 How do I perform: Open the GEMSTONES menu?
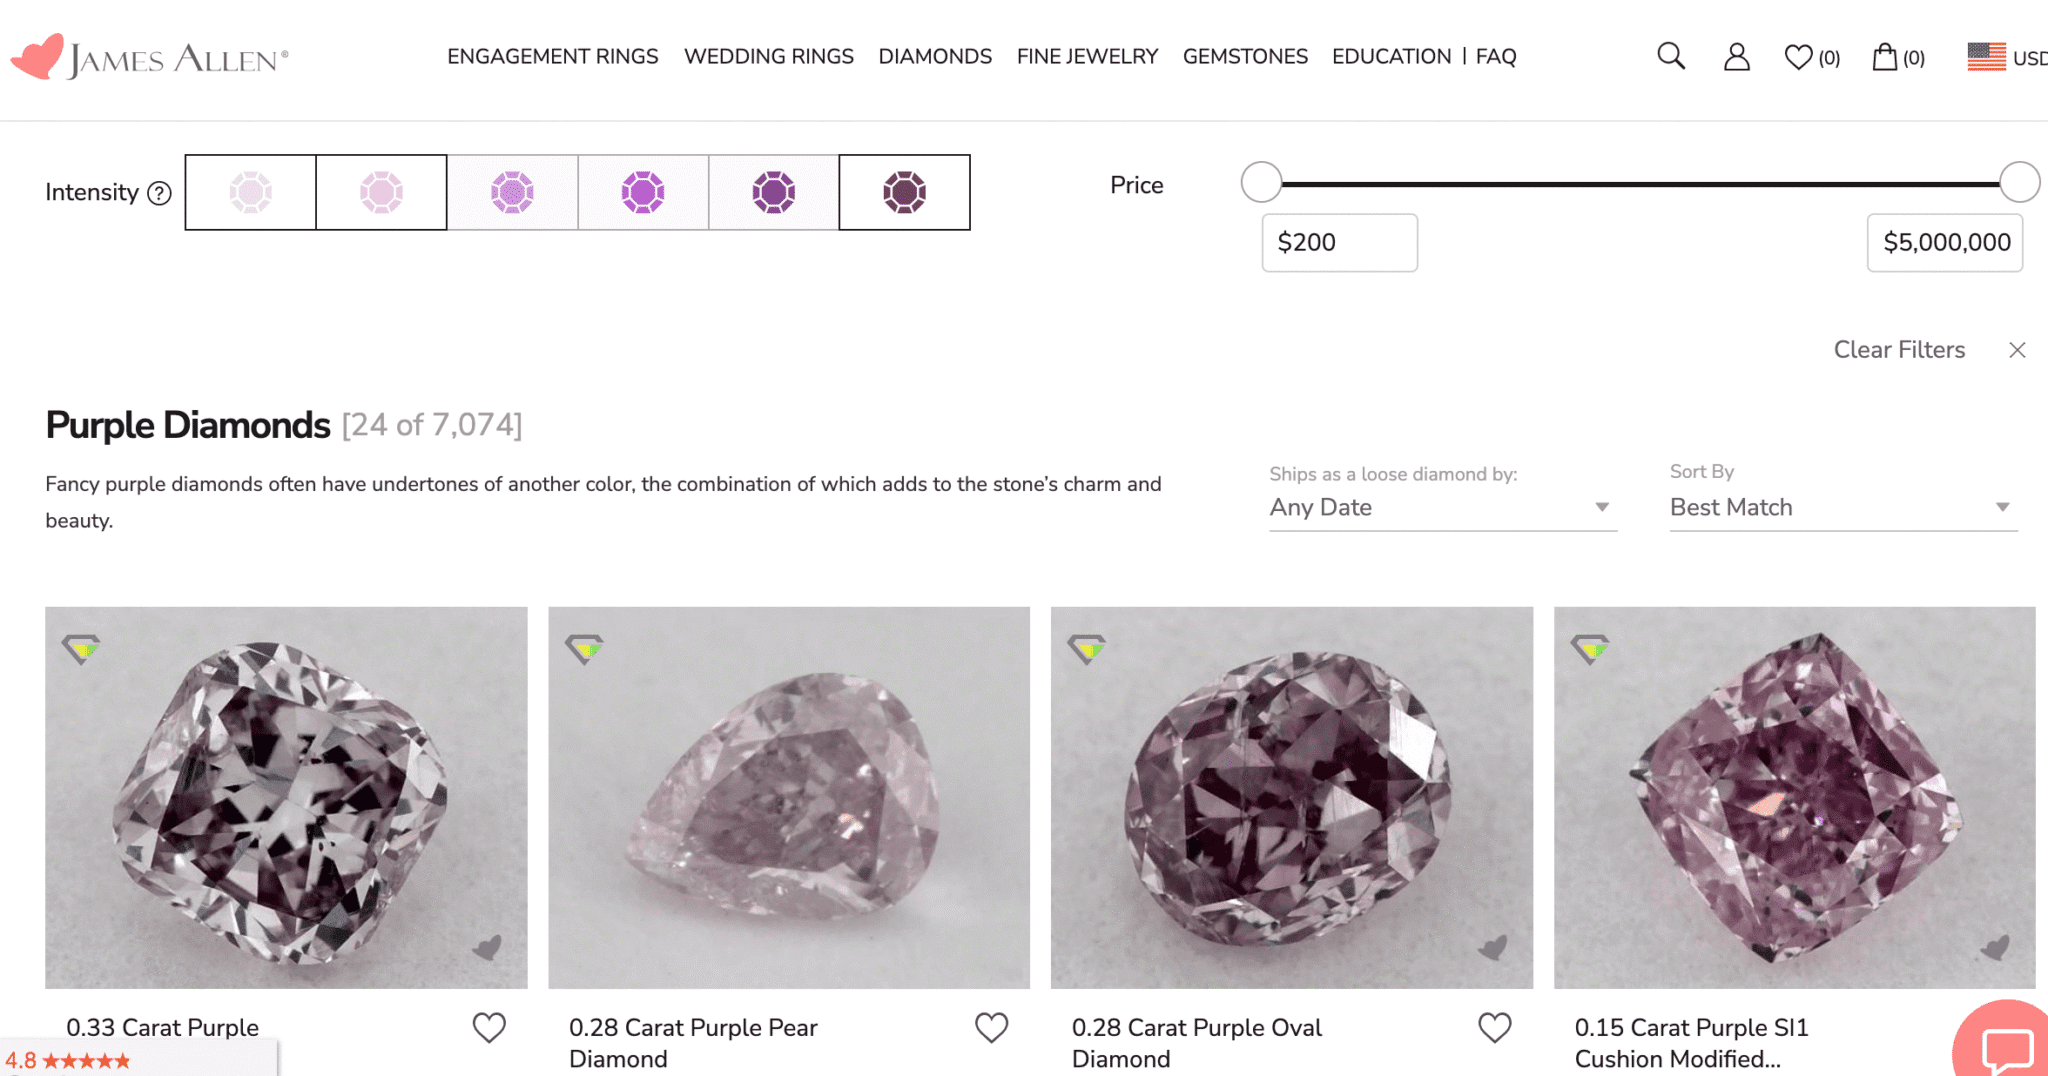[1245, 57]
